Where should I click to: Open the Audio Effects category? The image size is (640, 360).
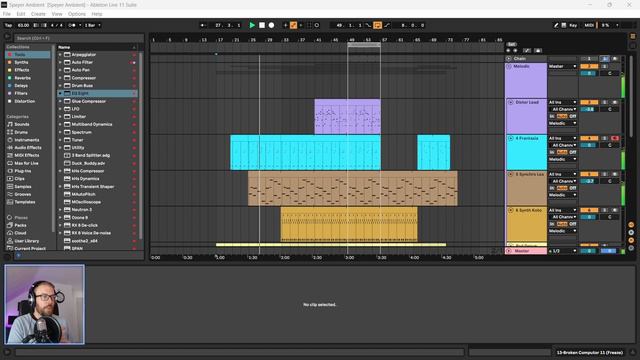(x=28, y=148)
